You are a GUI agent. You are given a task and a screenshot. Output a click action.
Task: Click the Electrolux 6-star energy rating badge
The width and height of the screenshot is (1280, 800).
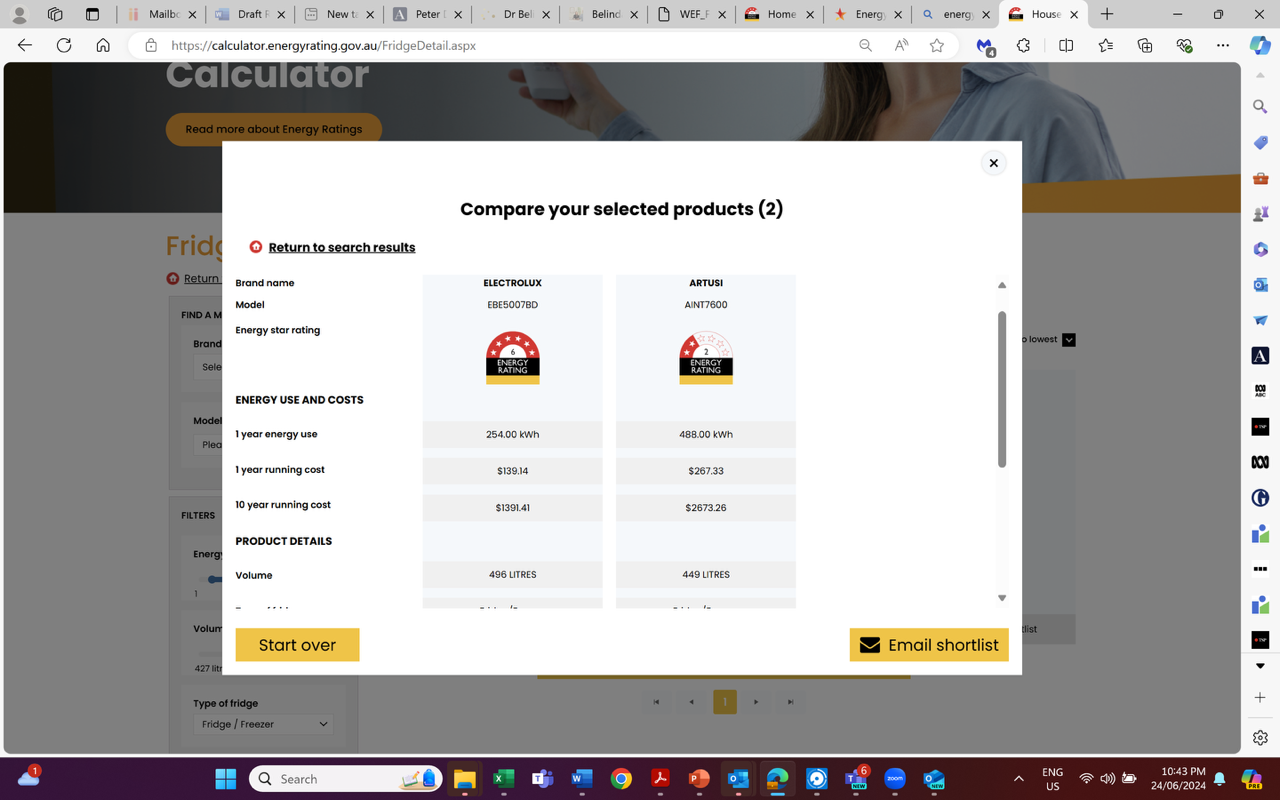point(512,358)
